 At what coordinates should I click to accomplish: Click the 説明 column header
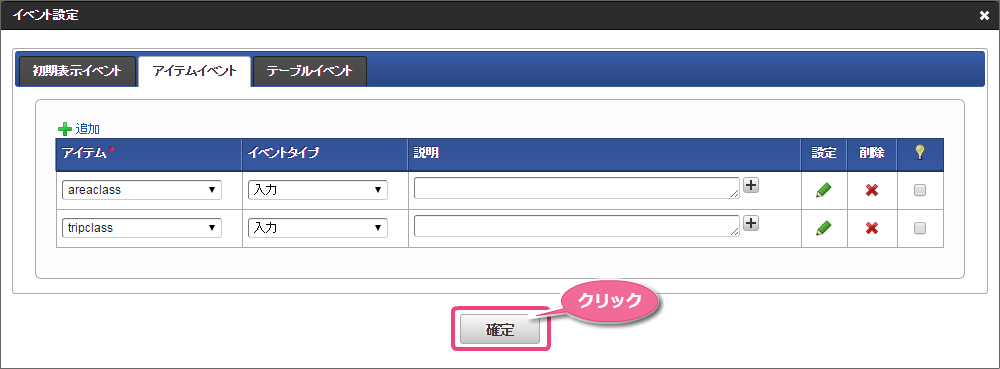click(x=605, y=154)
